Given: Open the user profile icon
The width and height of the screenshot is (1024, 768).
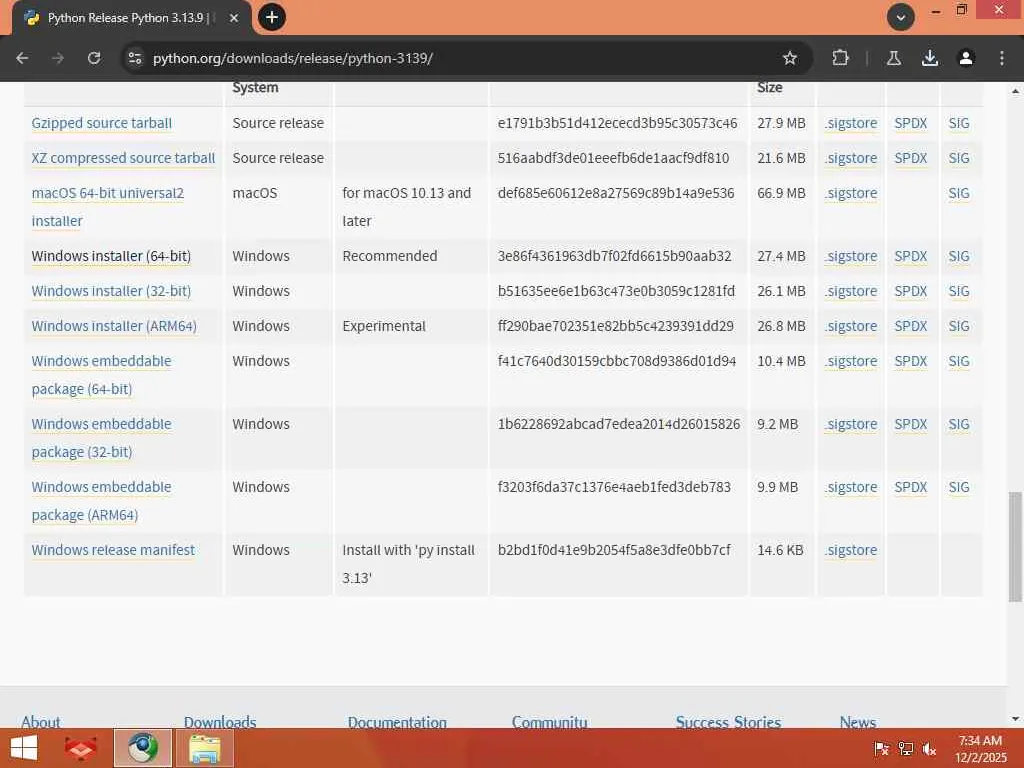Looking at the screenshot, I should pyautogui.click(x=966, y=58).
